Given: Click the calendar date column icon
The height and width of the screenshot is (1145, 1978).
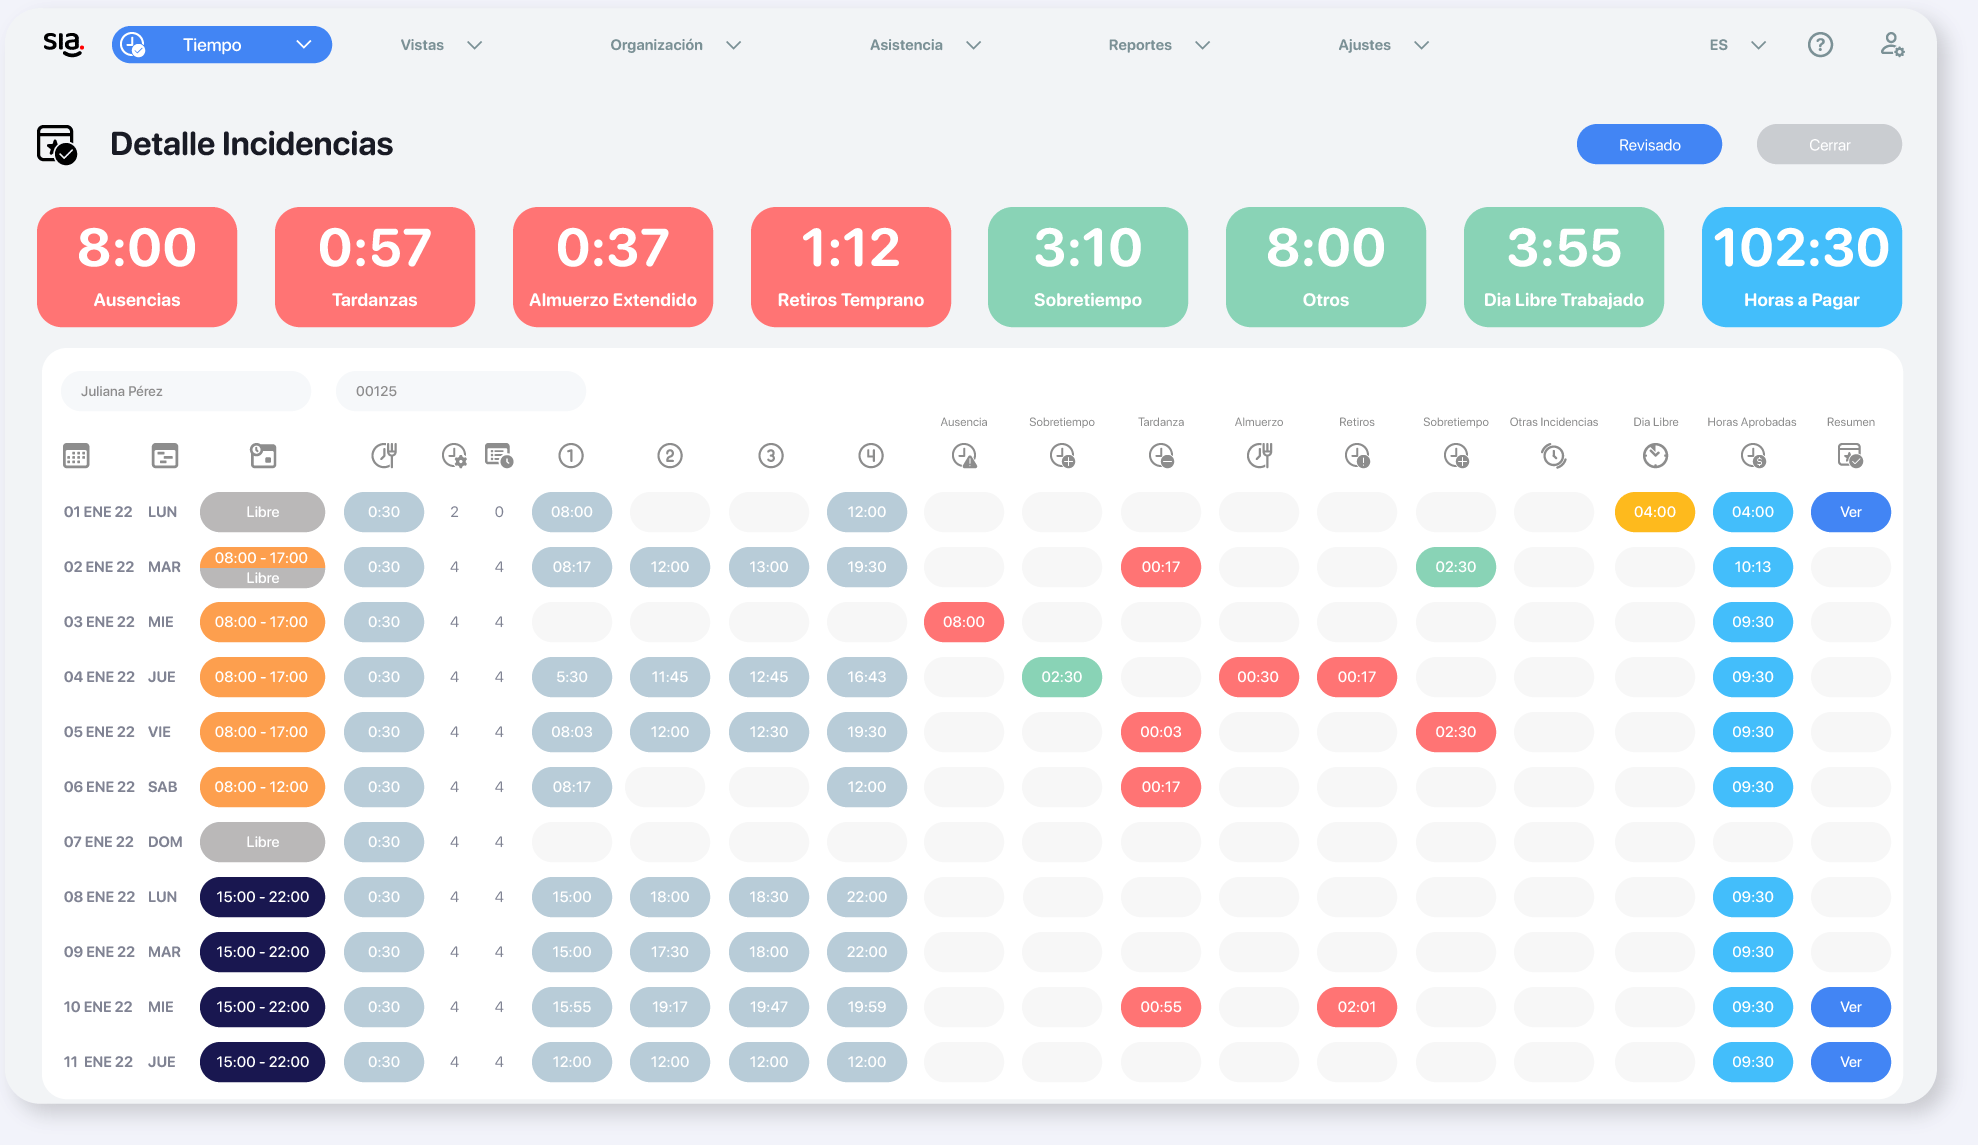Looking at the screenshot, I should [76, 456].
